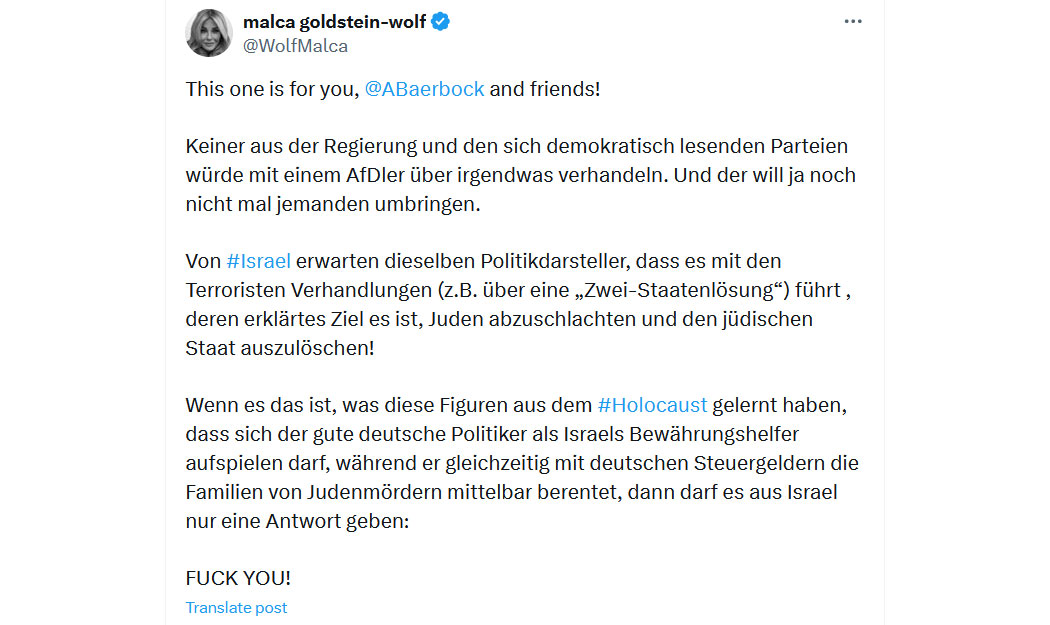Click the line 'Familien von Judenmördern mittelbar berentet'
1050x625 pixels.
[x=512, y=492]
